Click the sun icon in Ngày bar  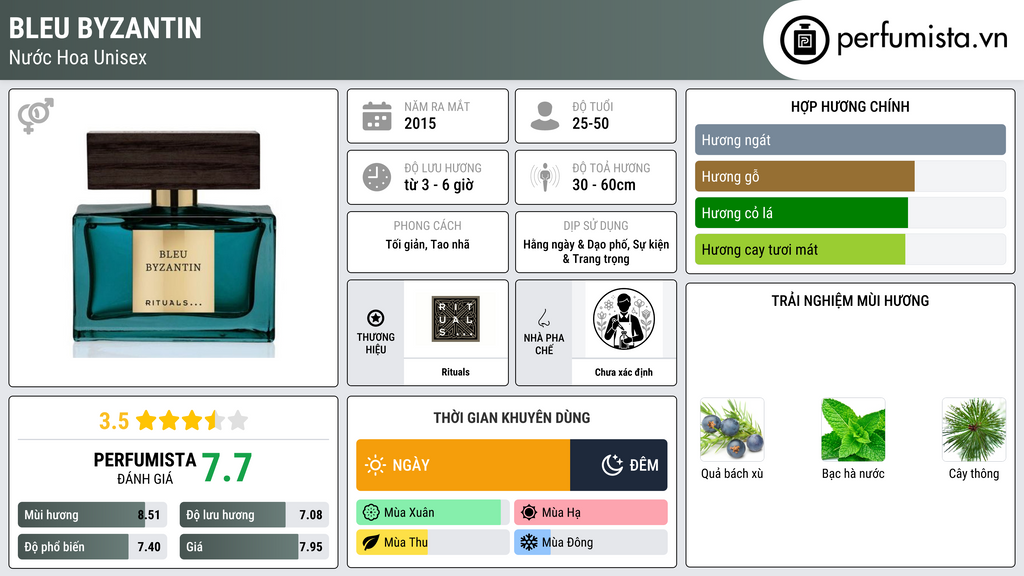click(x=376, y=465)
